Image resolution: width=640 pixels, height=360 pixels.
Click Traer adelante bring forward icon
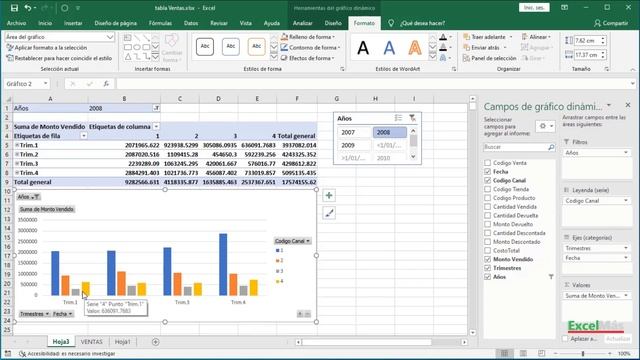point(467,37)
